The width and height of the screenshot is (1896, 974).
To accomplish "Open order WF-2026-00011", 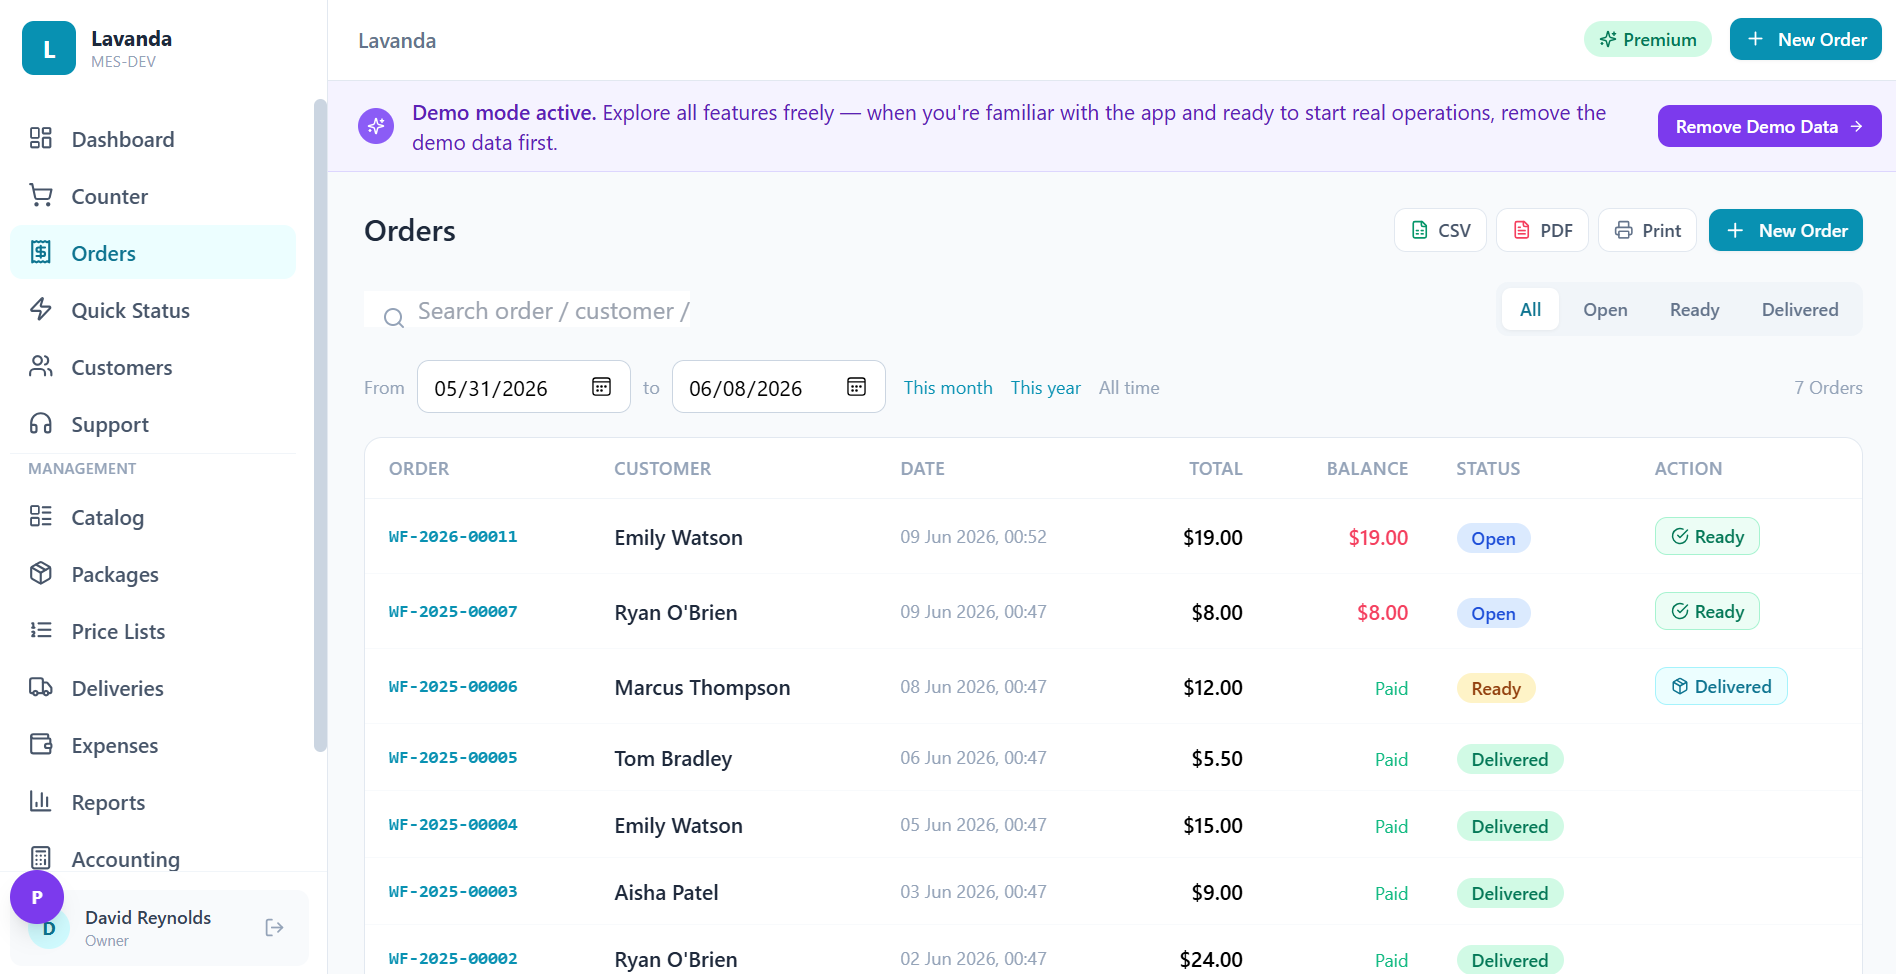I will coord(453,537).
